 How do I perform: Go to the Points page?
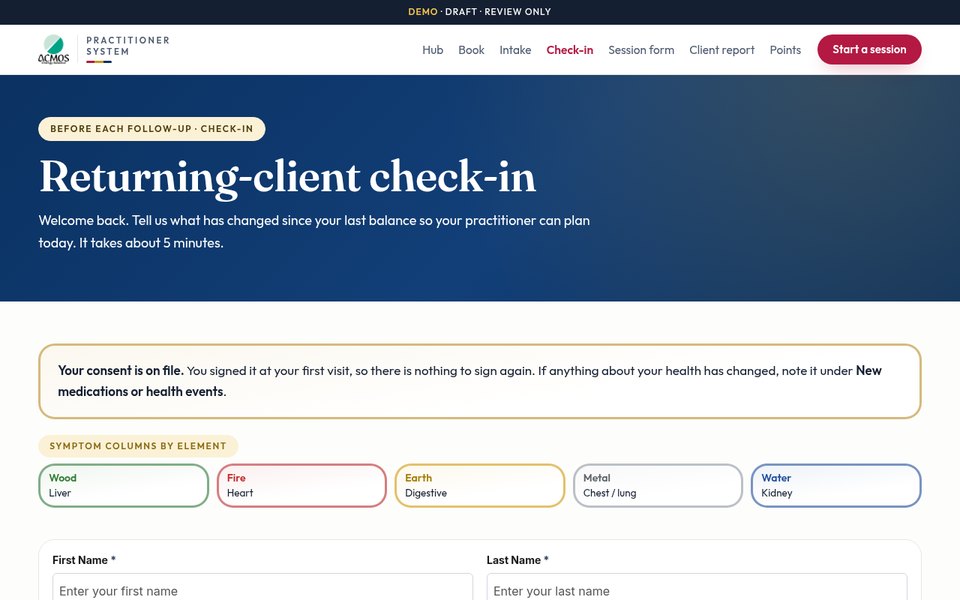pyautogui.click(x=785, y=50)
